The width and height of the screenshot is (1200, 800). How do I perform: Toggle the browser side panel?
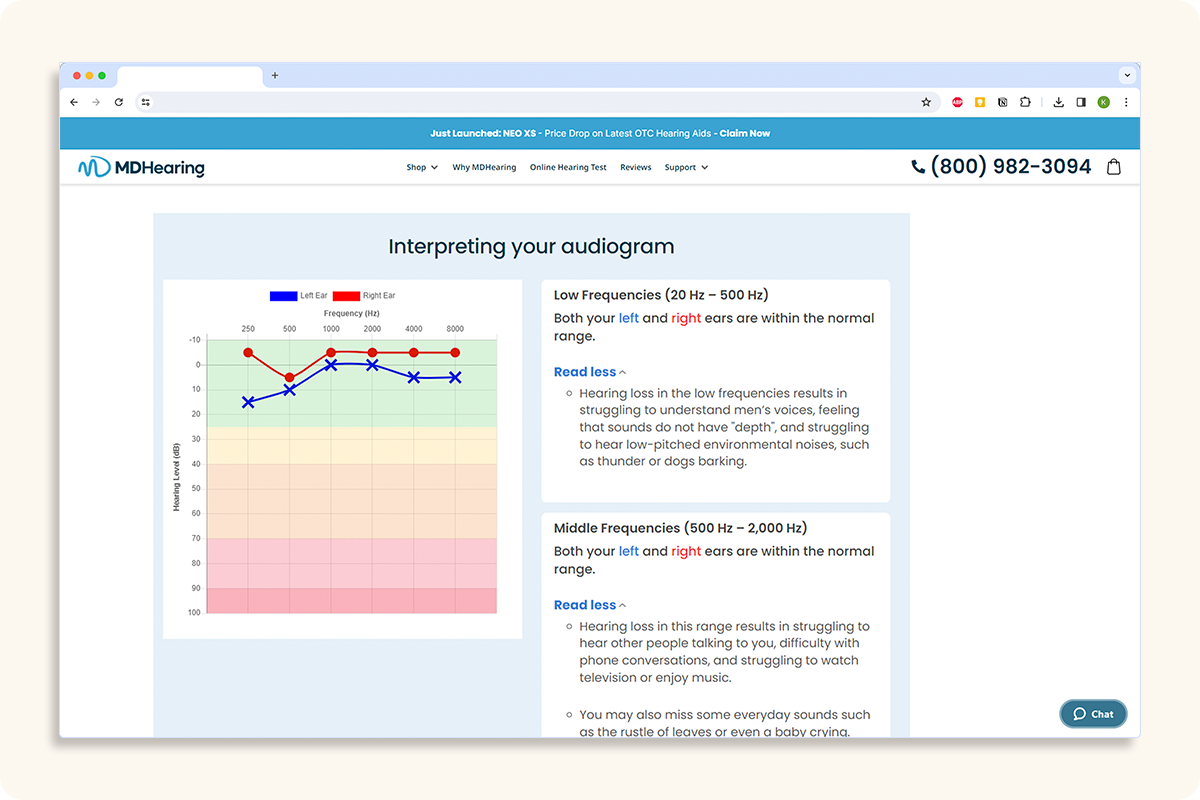1081,102
